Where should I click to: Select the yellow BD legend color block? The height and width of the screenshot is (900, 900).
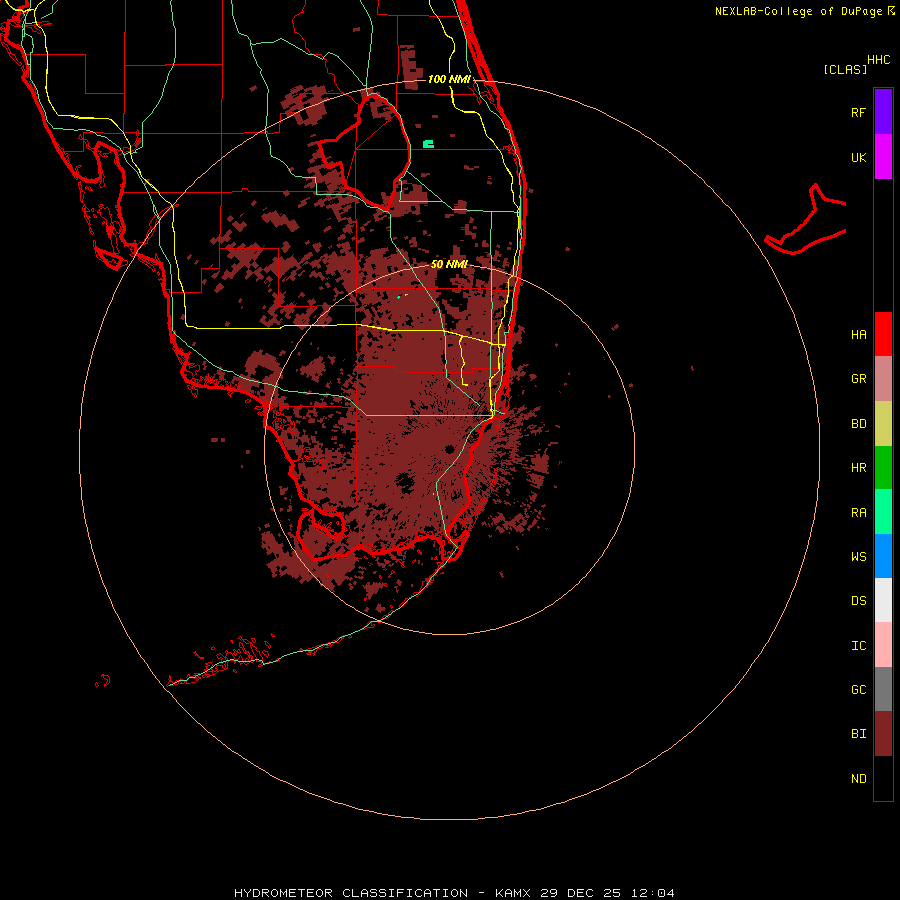pos(883,424)
